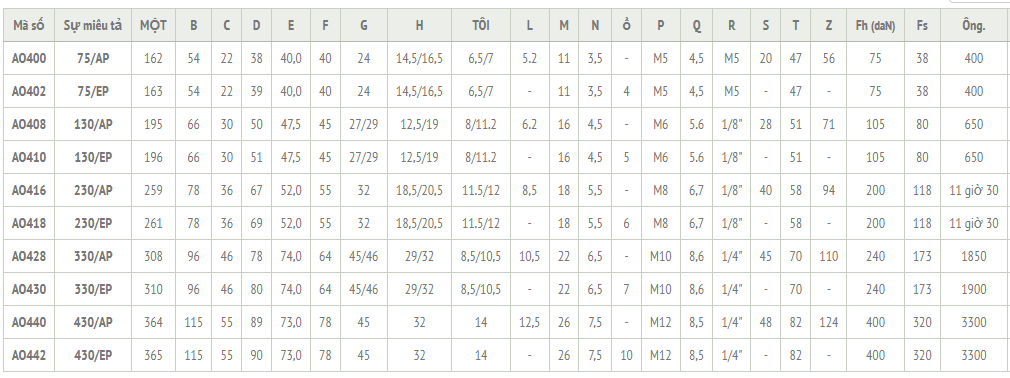Screen dimensions: 1010x378
Task: Click the 75/AP description cell
Action: click(93, 59)
